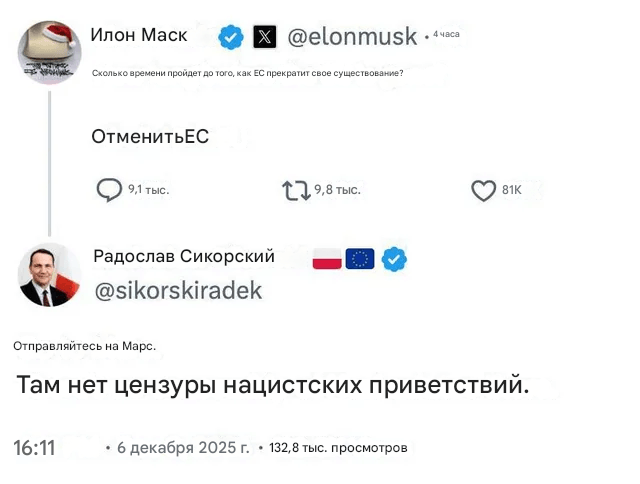Click the 16:11 time stamp
640x484 pixels.
coord(35,448)
